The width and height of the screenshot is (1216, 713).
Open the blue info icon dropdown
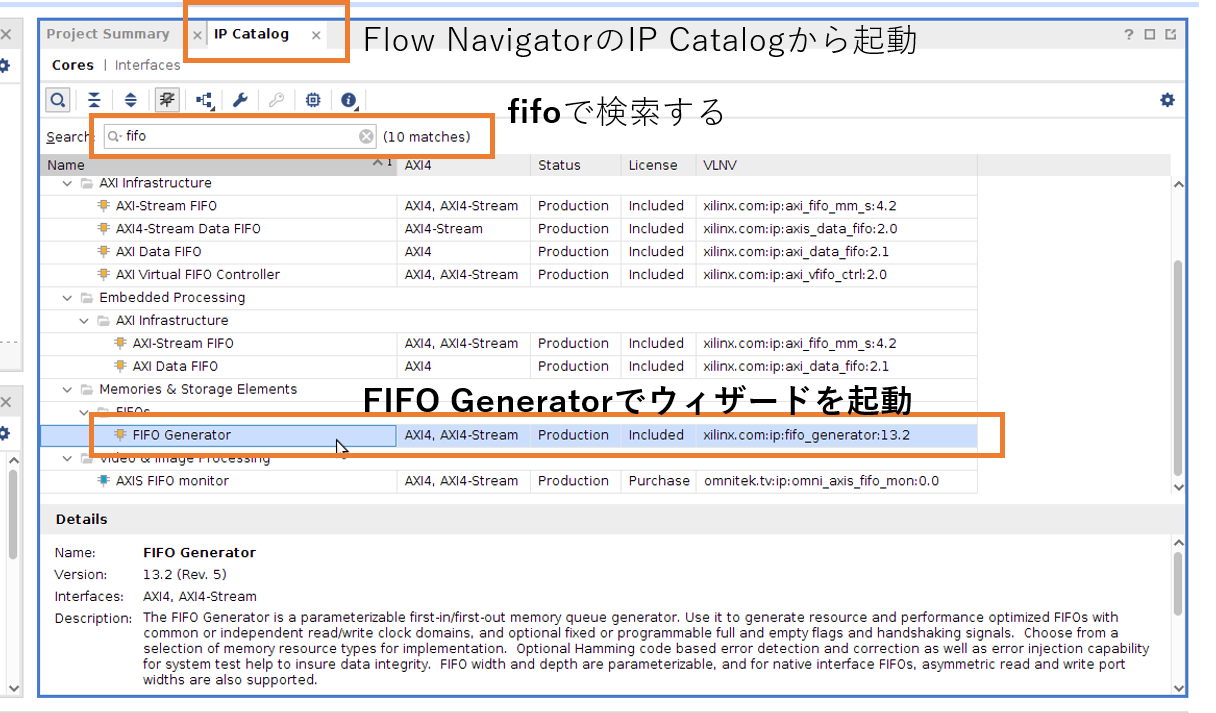coord(349,100)
